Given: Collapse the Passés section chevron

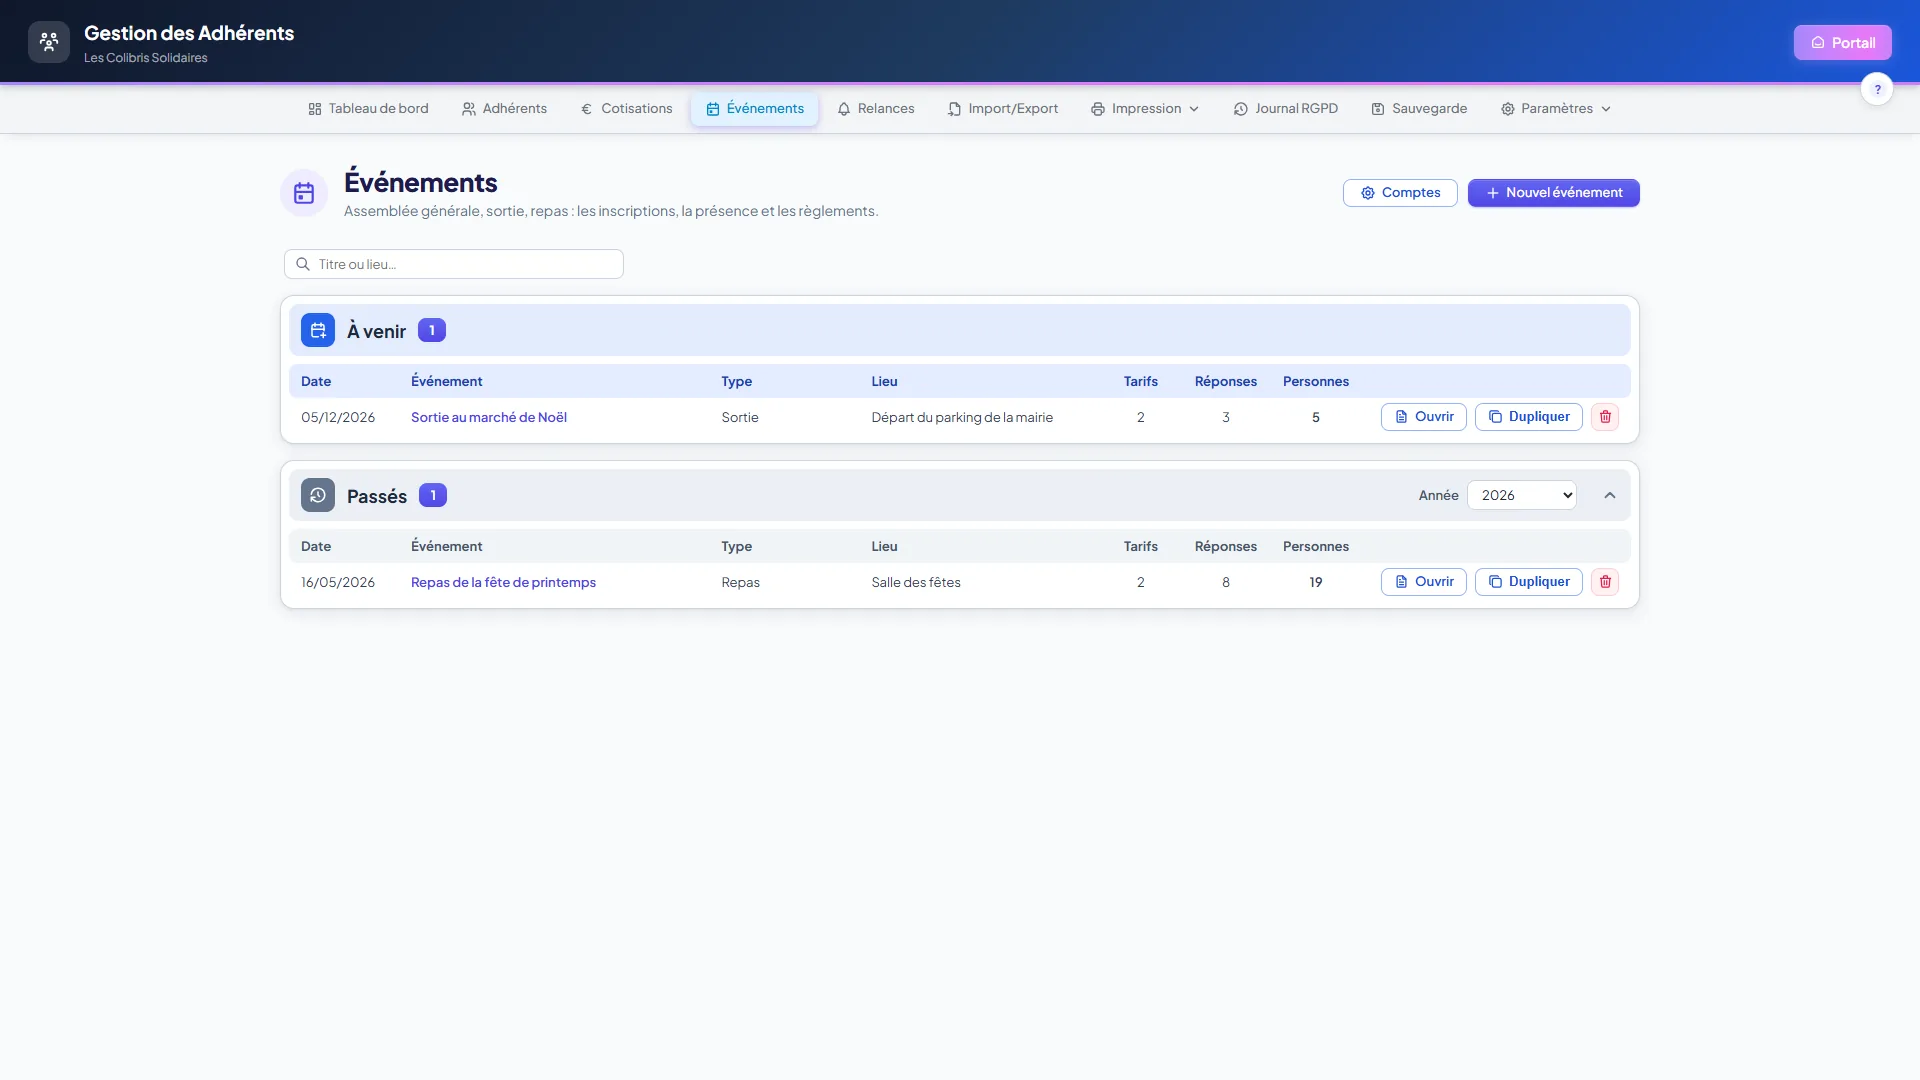Looking at the screenshot, I should pyautogui.click(x=1610, y=495).
